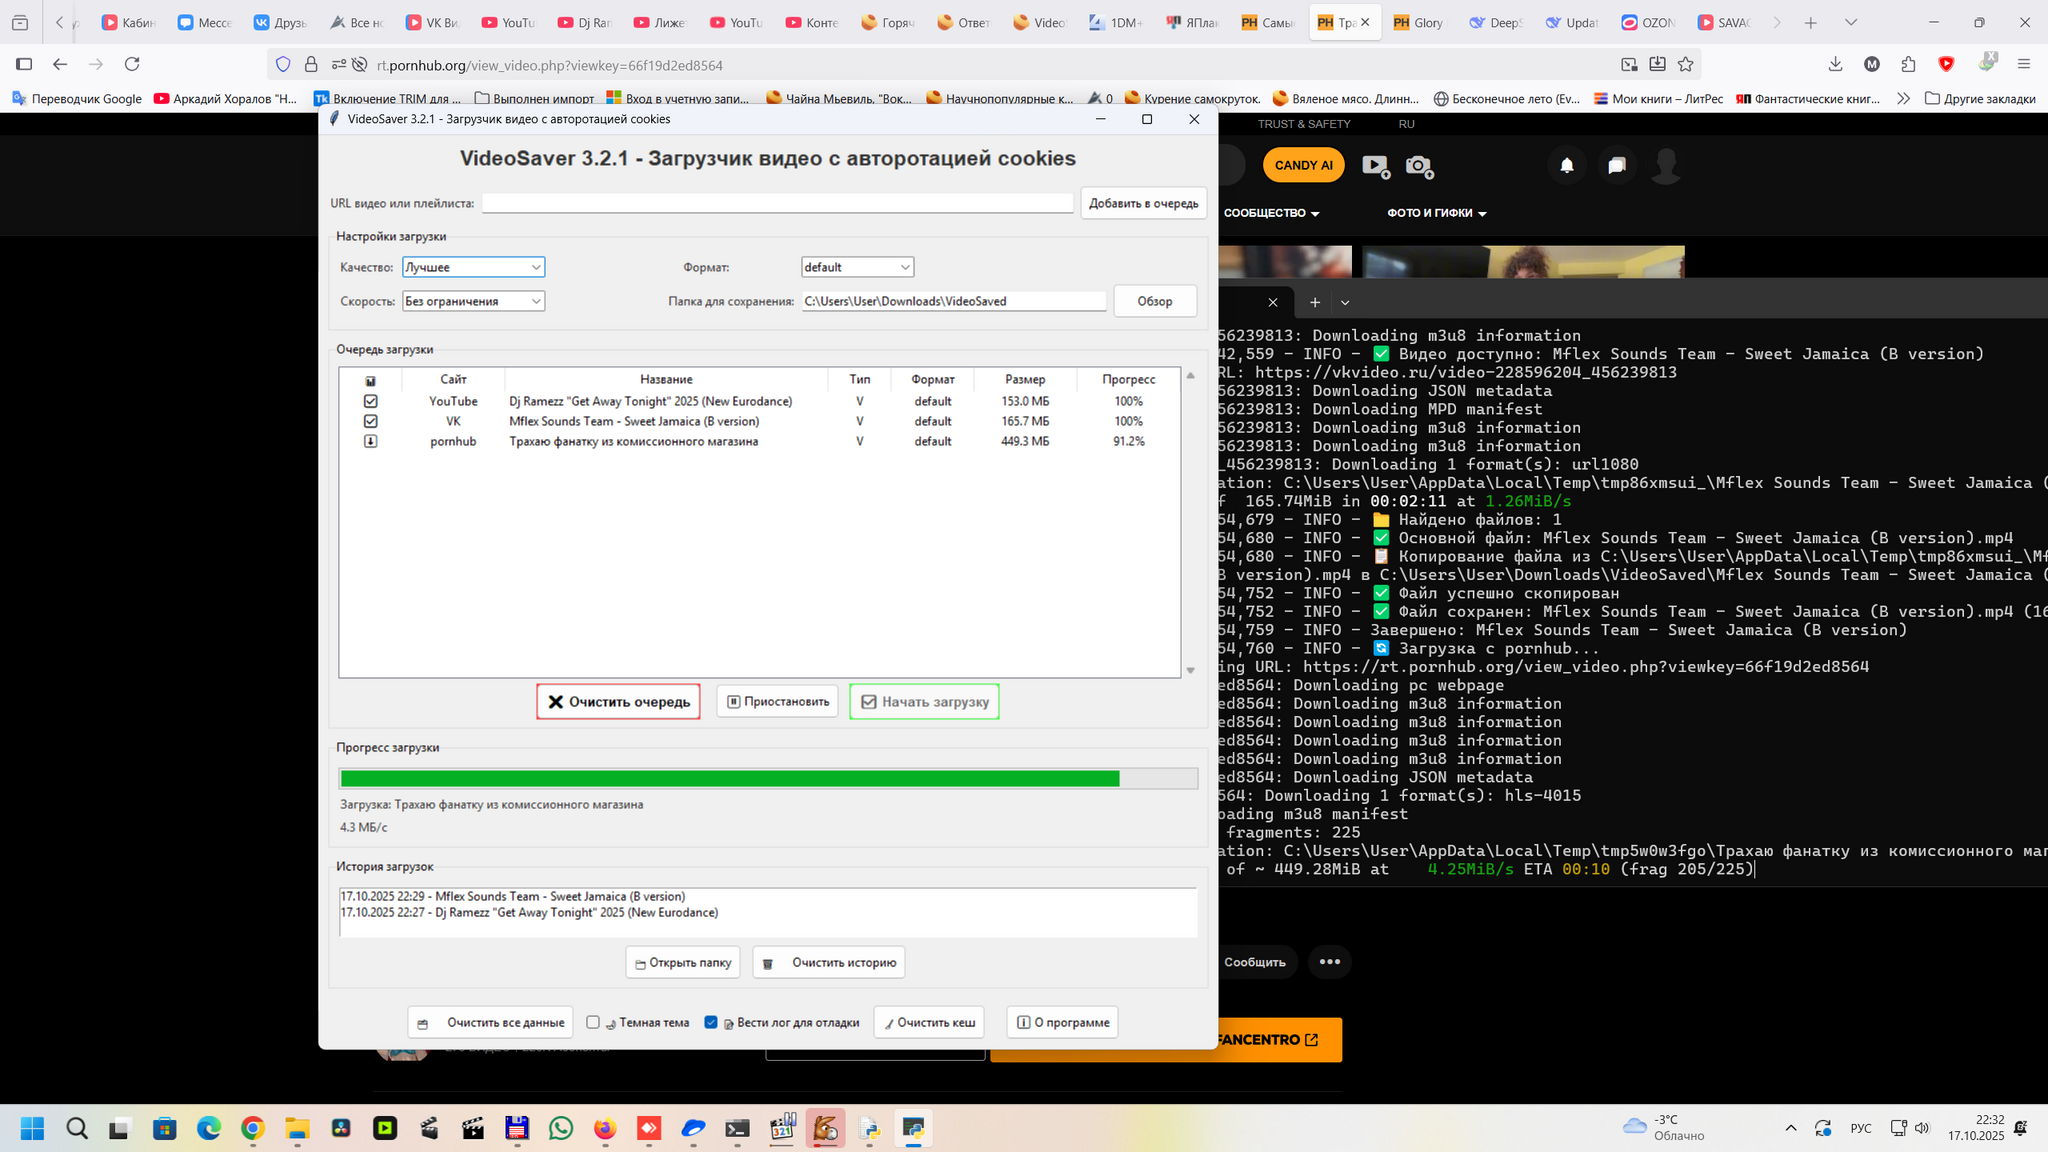Screen dimensions: 2048x1152
Task: Click the browser reload page icon
Action: click(x=132, y=64)
